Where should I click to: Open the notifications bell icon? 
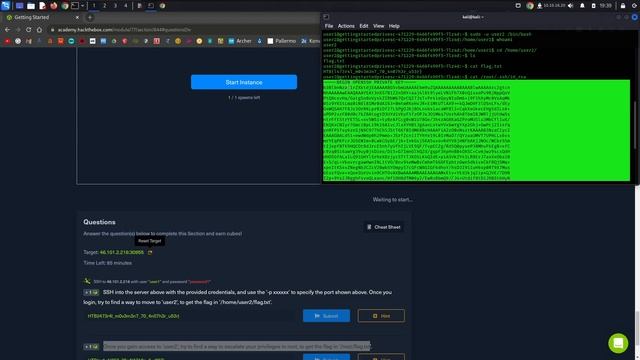click(582, 6)
